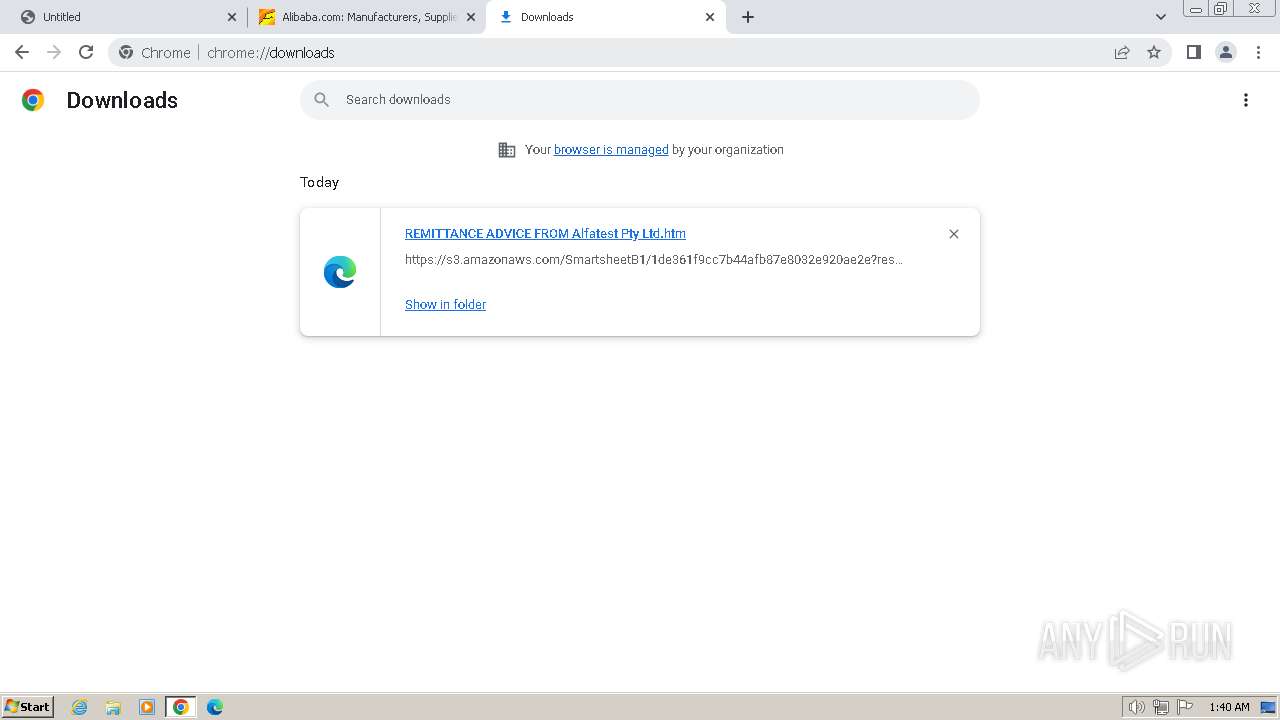Open the media player taskbar icon
Viewport: 1280px width, 720px height.
click(147, 707)
